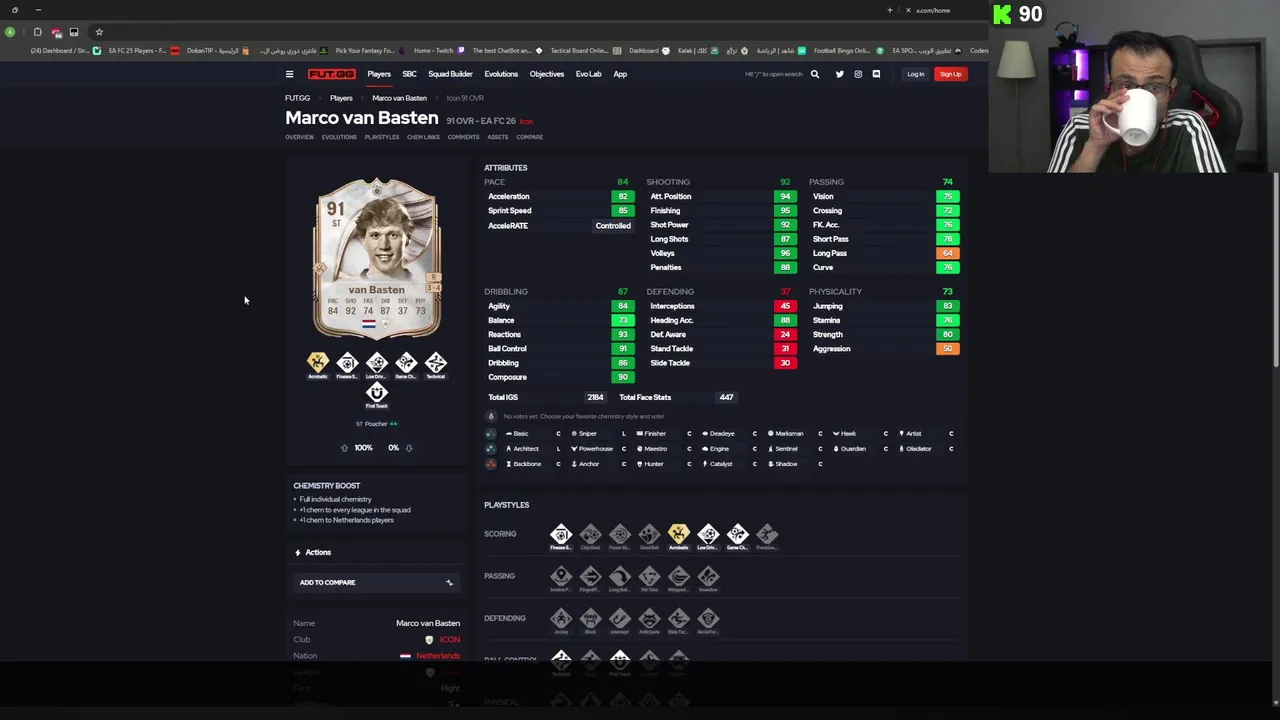The height and width of the screenshot is (720, 1280).
Task: Open the FUT.GG Twitter link icon
Action: pos(839,74)
